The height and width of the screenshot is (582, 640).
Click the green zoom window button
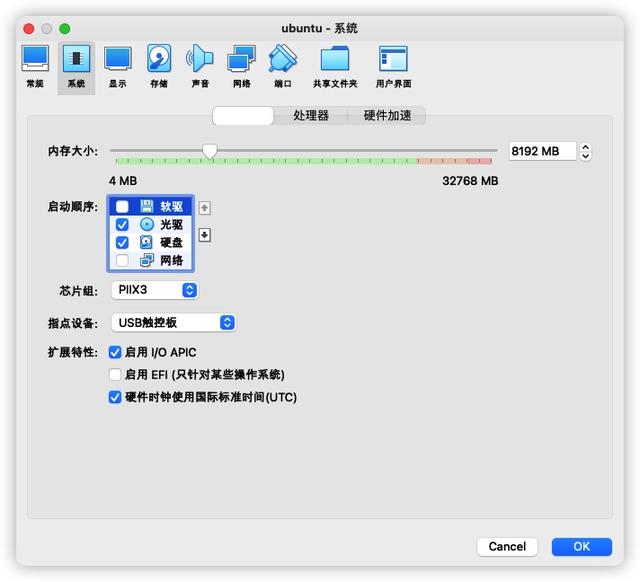(x=64, y=29)
